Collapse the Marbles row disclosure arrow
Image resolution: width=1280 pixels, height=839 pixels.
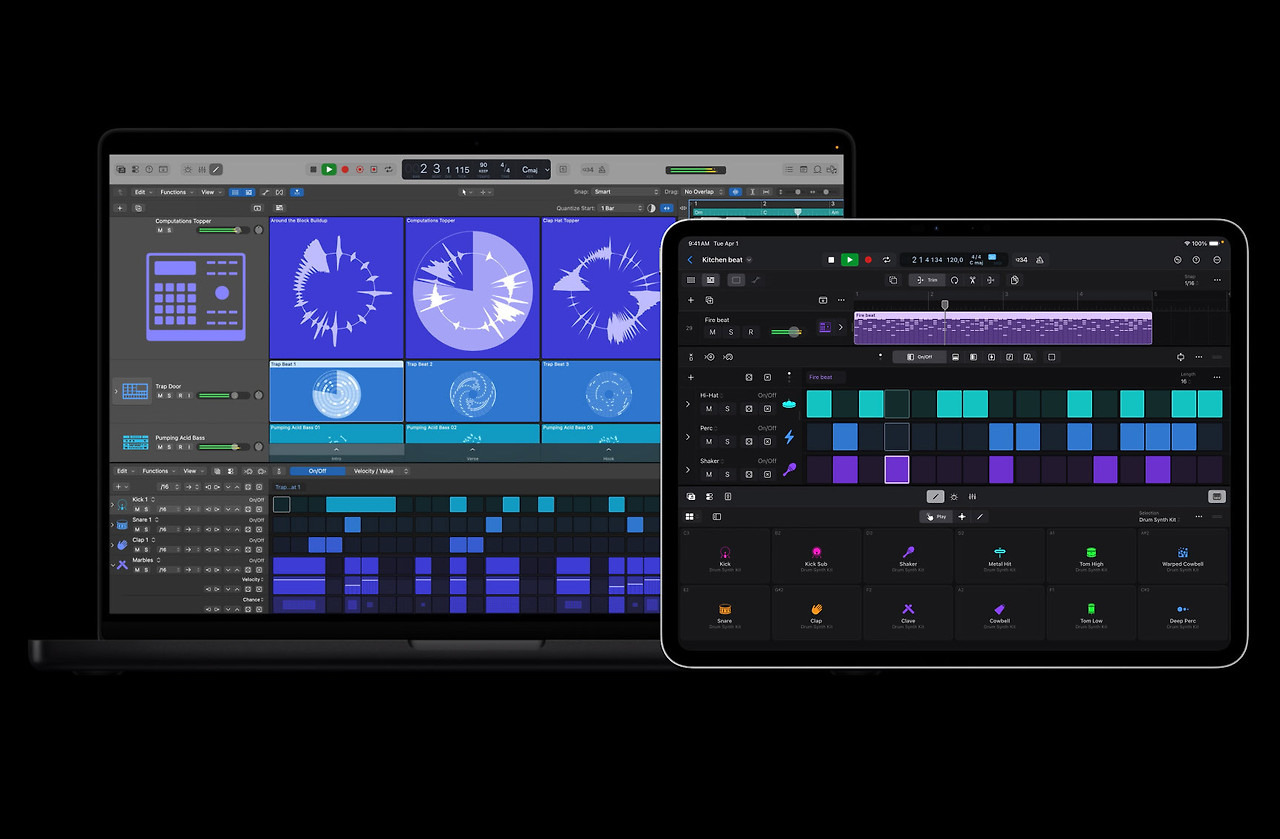[x=112, y=564]
